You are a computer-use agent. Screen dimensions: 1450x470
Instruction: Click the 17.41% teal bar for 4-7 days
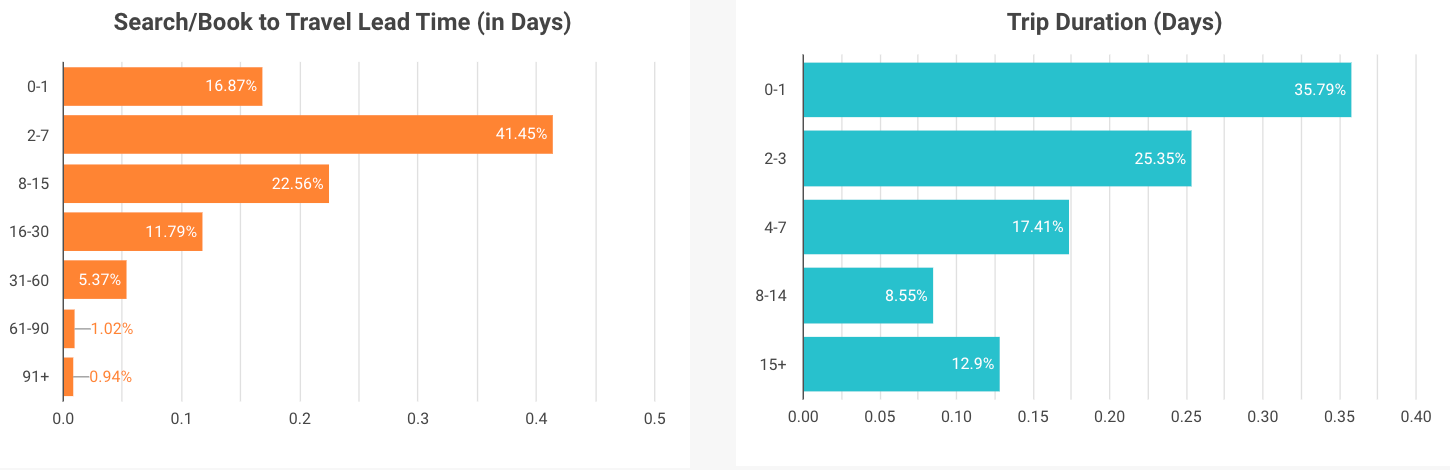[936, 227]
